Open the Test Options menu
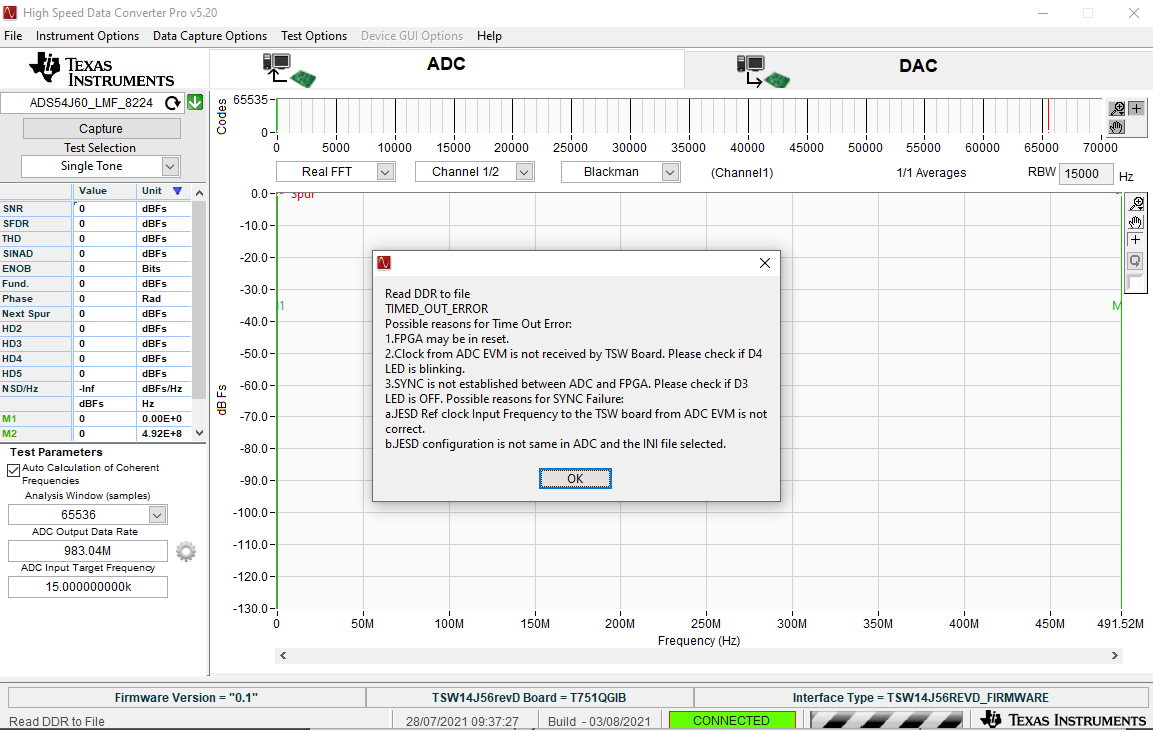Image resolution: width=1153 pixels, height=730 pixels. click(x=314, y=36)
